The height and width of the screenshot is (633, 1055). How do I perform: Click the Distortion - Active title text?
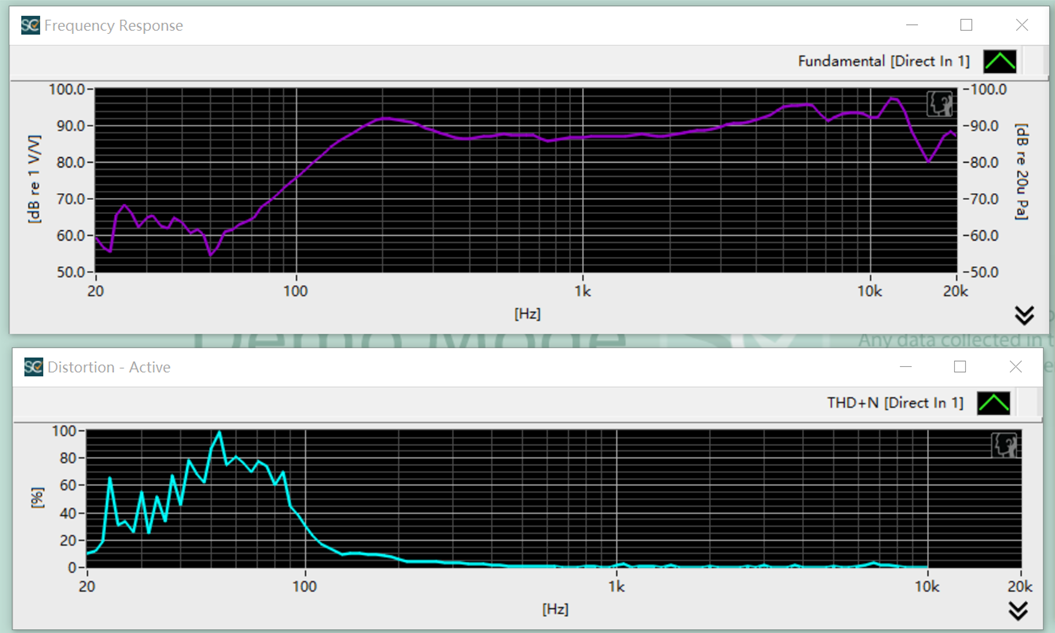coord(109,367)
